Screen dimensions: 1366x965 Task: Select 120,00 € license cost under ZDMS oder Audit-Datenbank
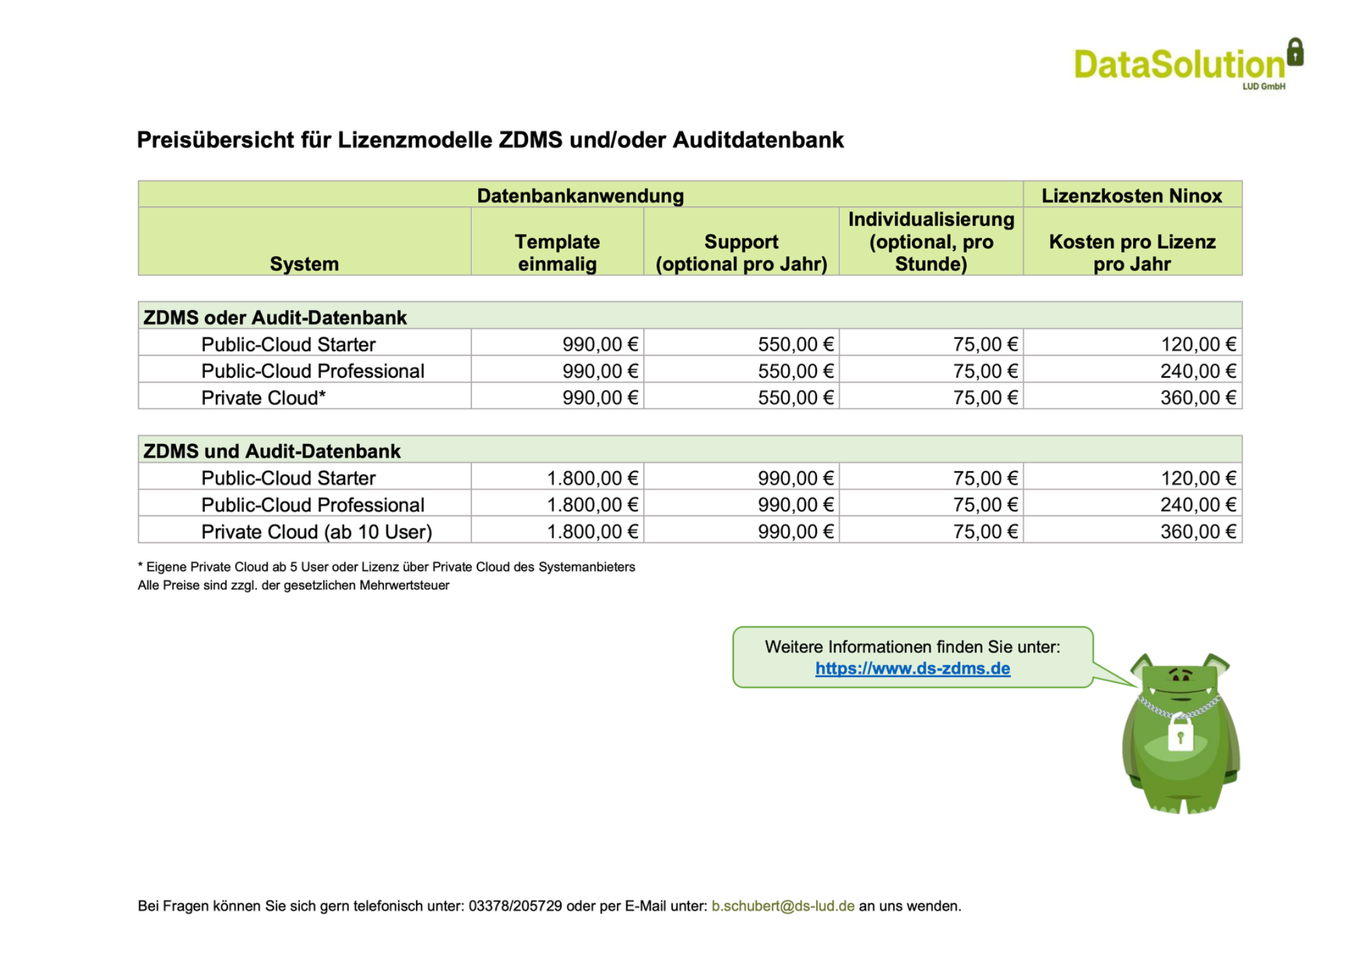click(1198, 344)
